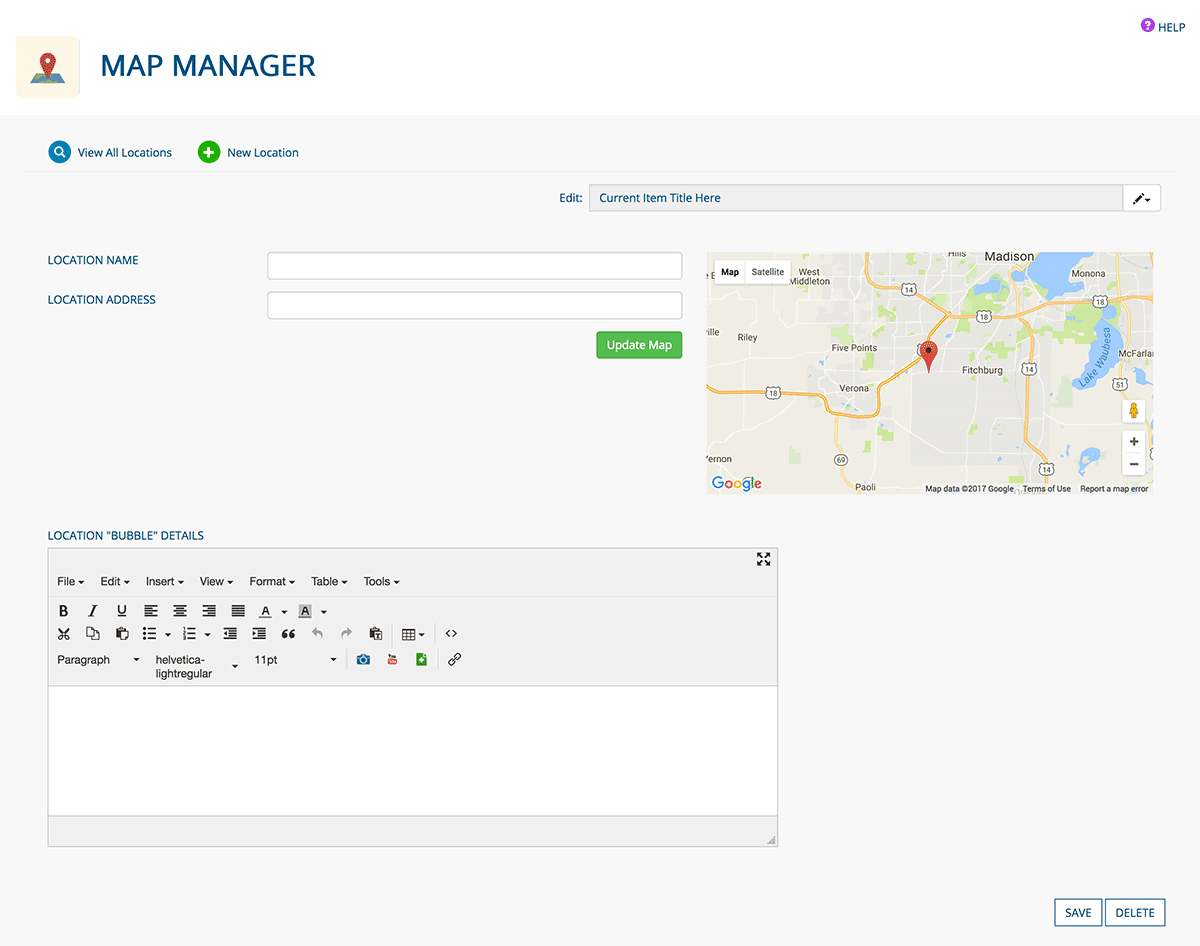The height and width of the screenshot is (946, 1200).
Task: Click the Update Map button
Action: click(639, 345)
